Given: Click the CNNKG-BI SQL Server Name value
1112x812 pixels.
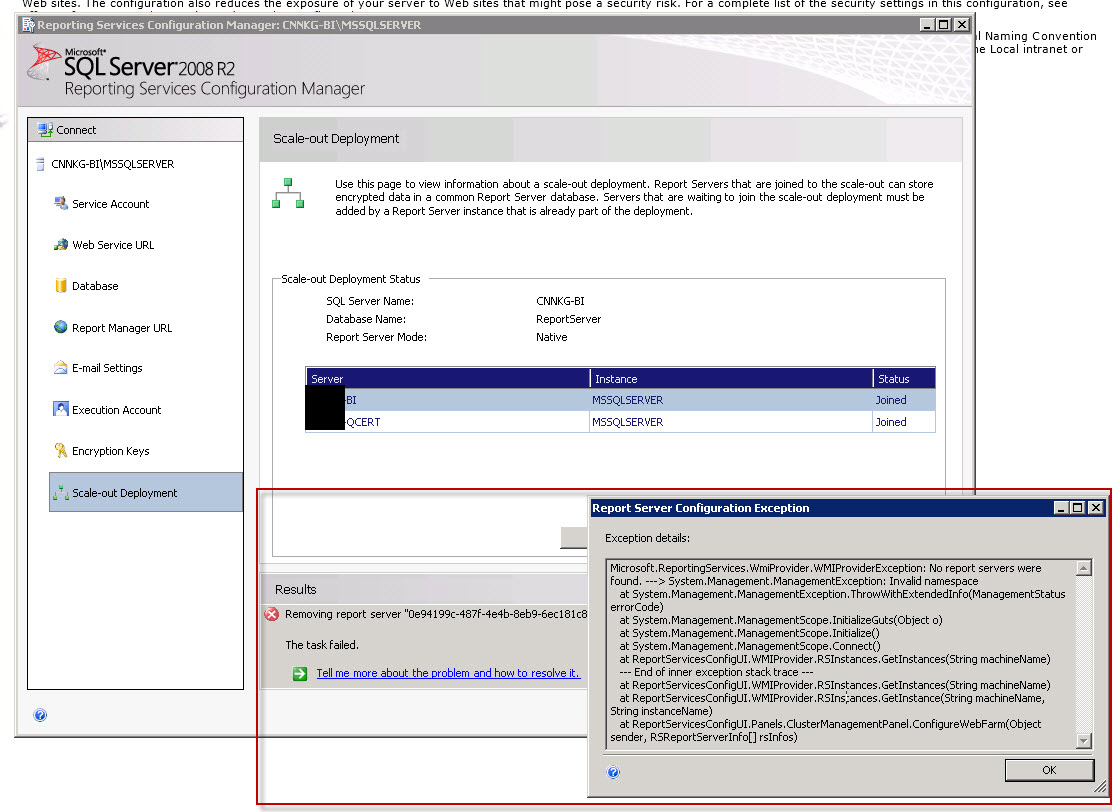Looking at the screenshot, I should (x=560, y=301).
